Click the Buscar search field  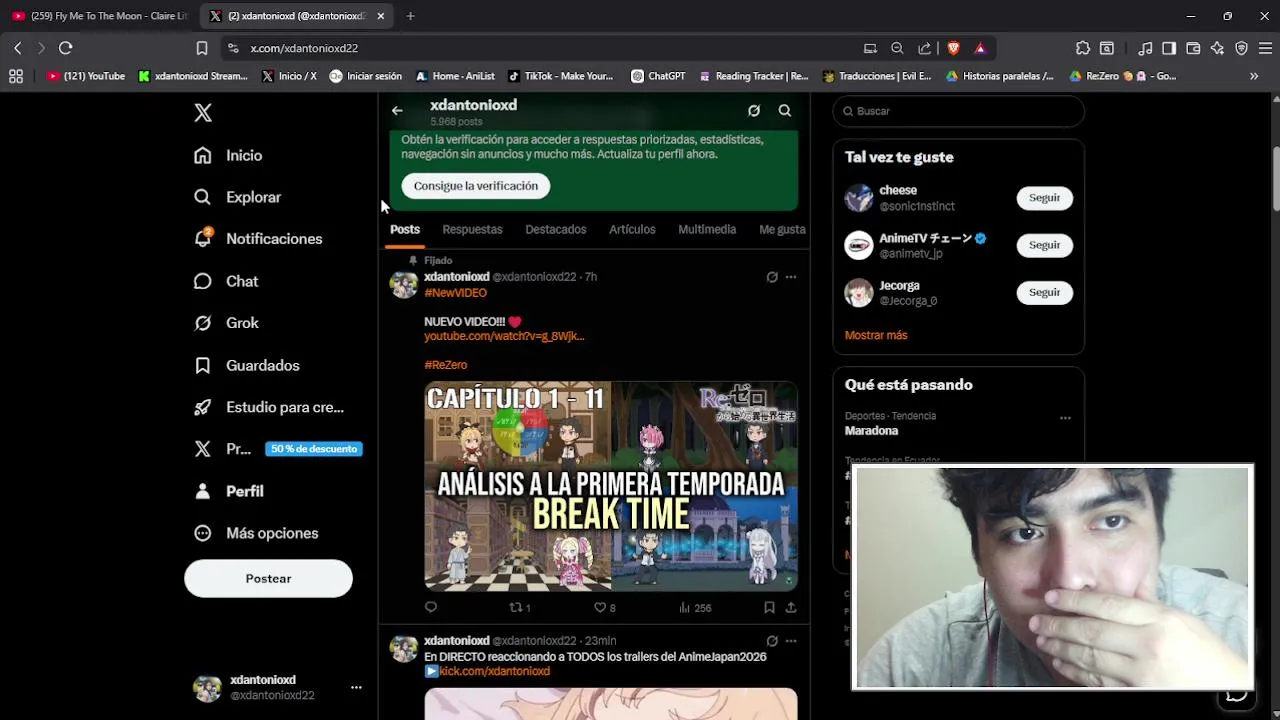[958, 111]
